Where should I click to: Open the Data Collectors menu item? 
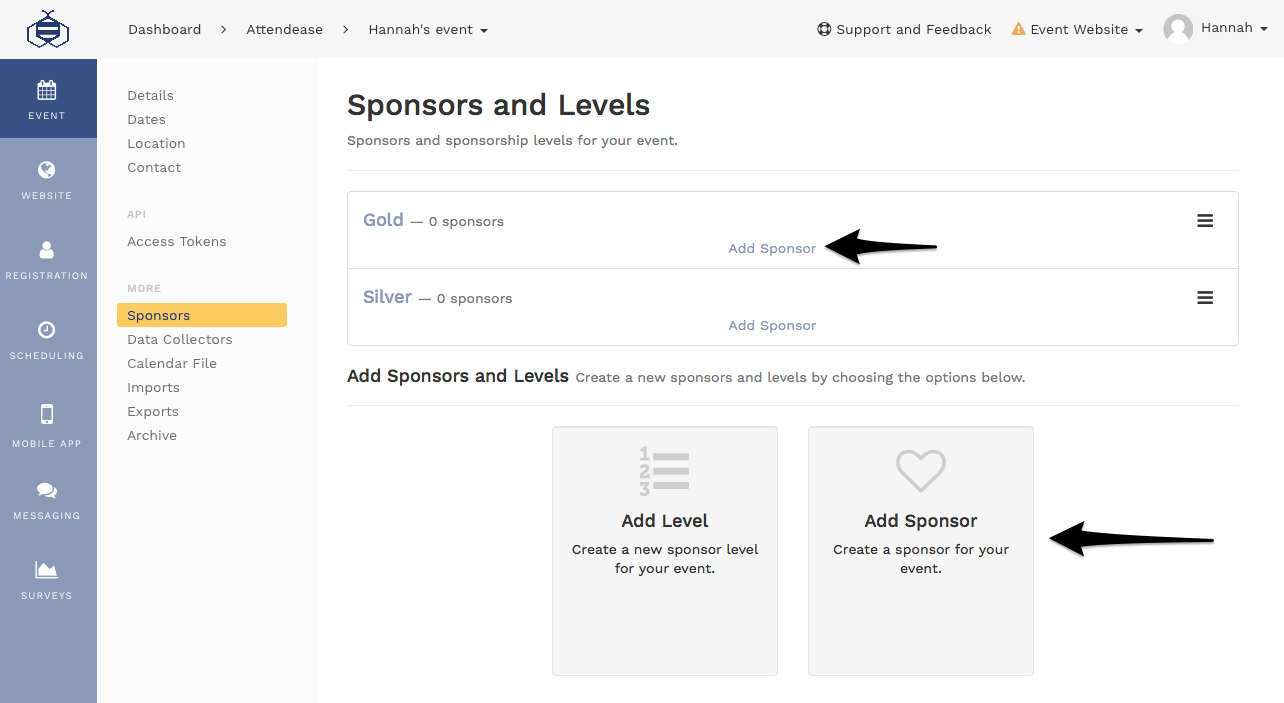click(x=179, y=339)
